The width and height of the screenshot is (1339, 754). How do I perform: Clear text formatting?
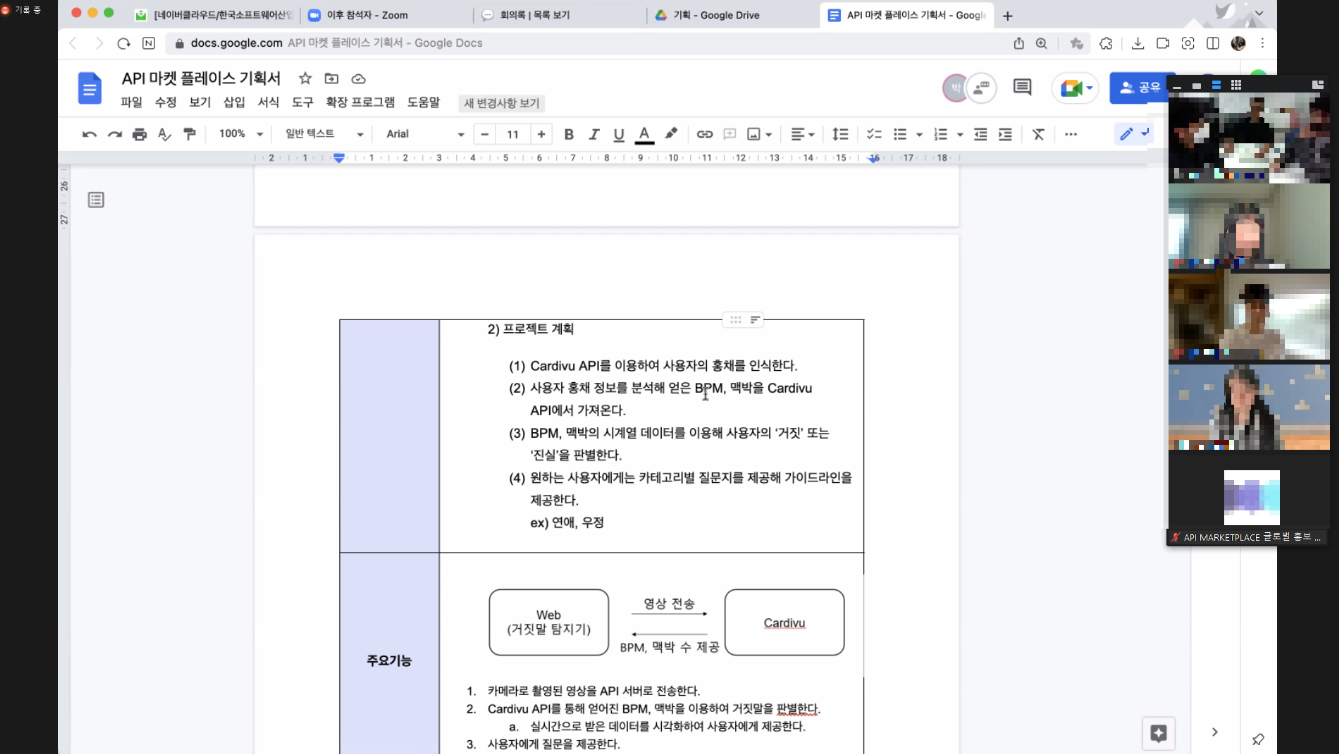click(1039, 134)
